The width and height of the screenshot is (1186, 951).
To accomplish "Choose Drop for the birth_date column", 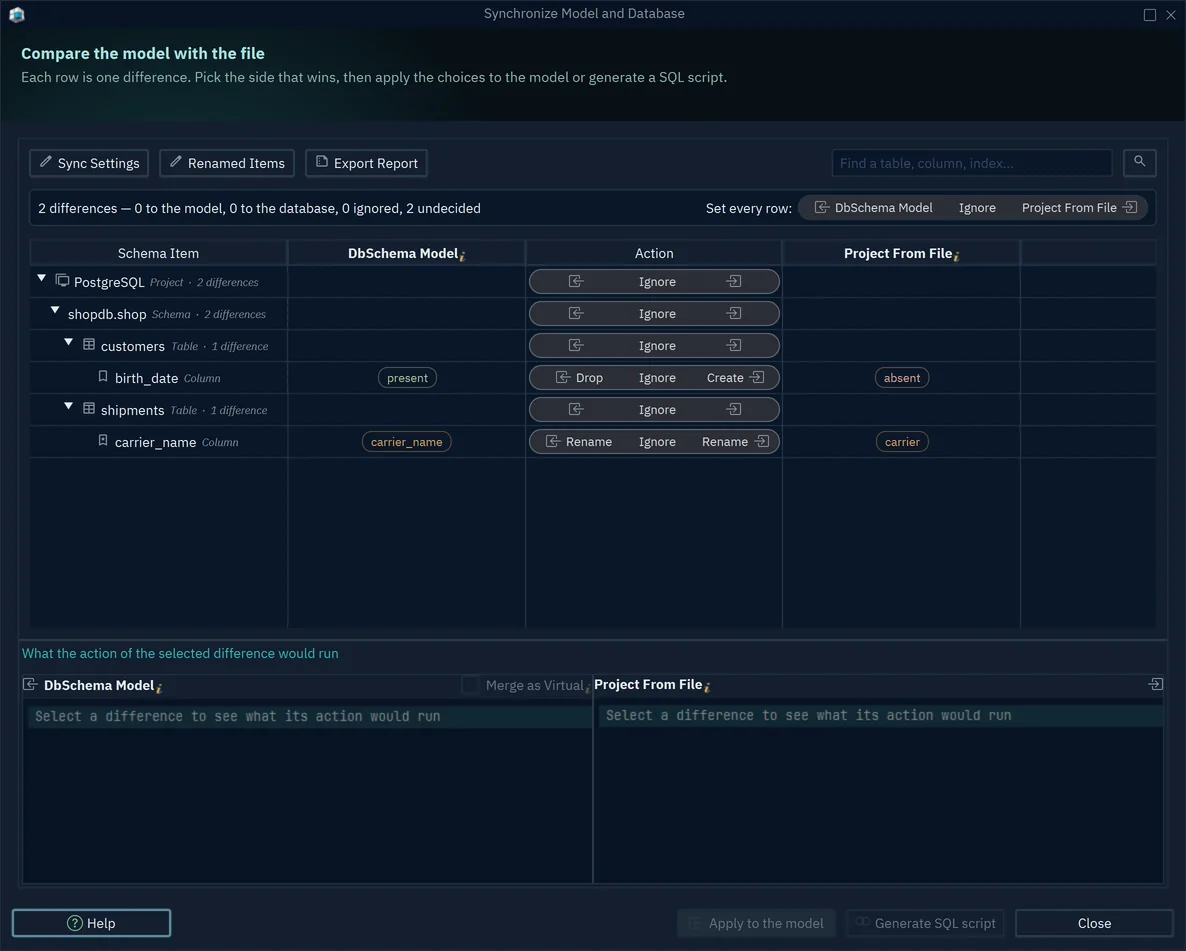I will (x=579, y=378).
